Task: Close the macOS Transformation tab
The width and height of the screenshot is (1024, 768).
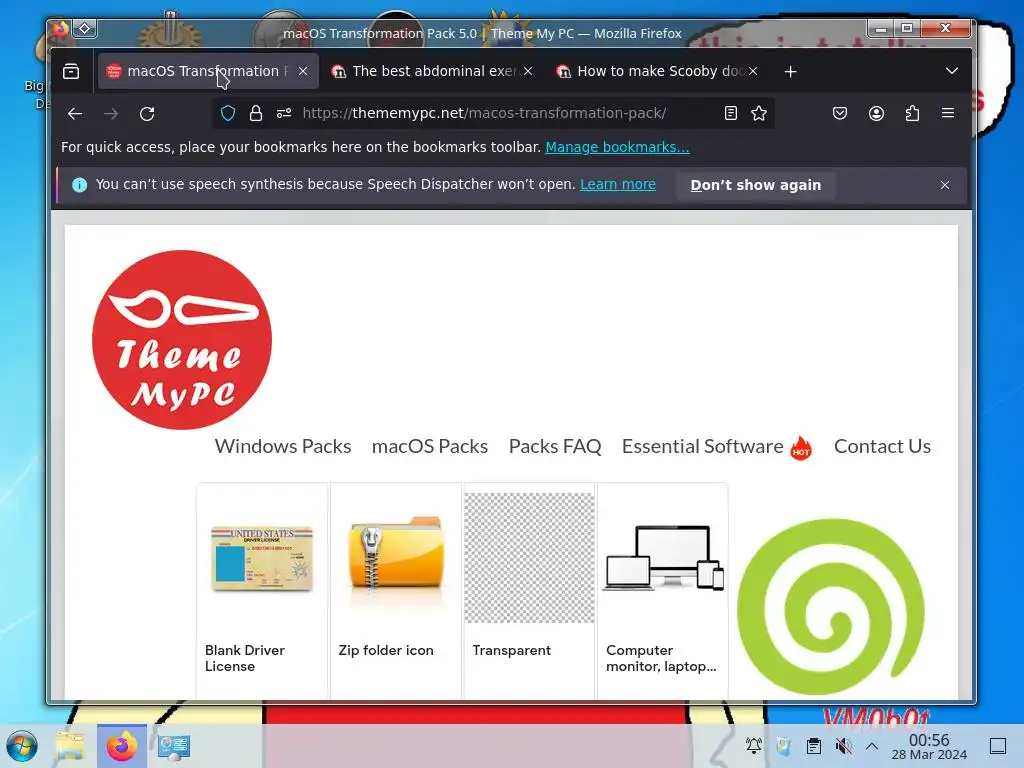Action: pos(303,71)
